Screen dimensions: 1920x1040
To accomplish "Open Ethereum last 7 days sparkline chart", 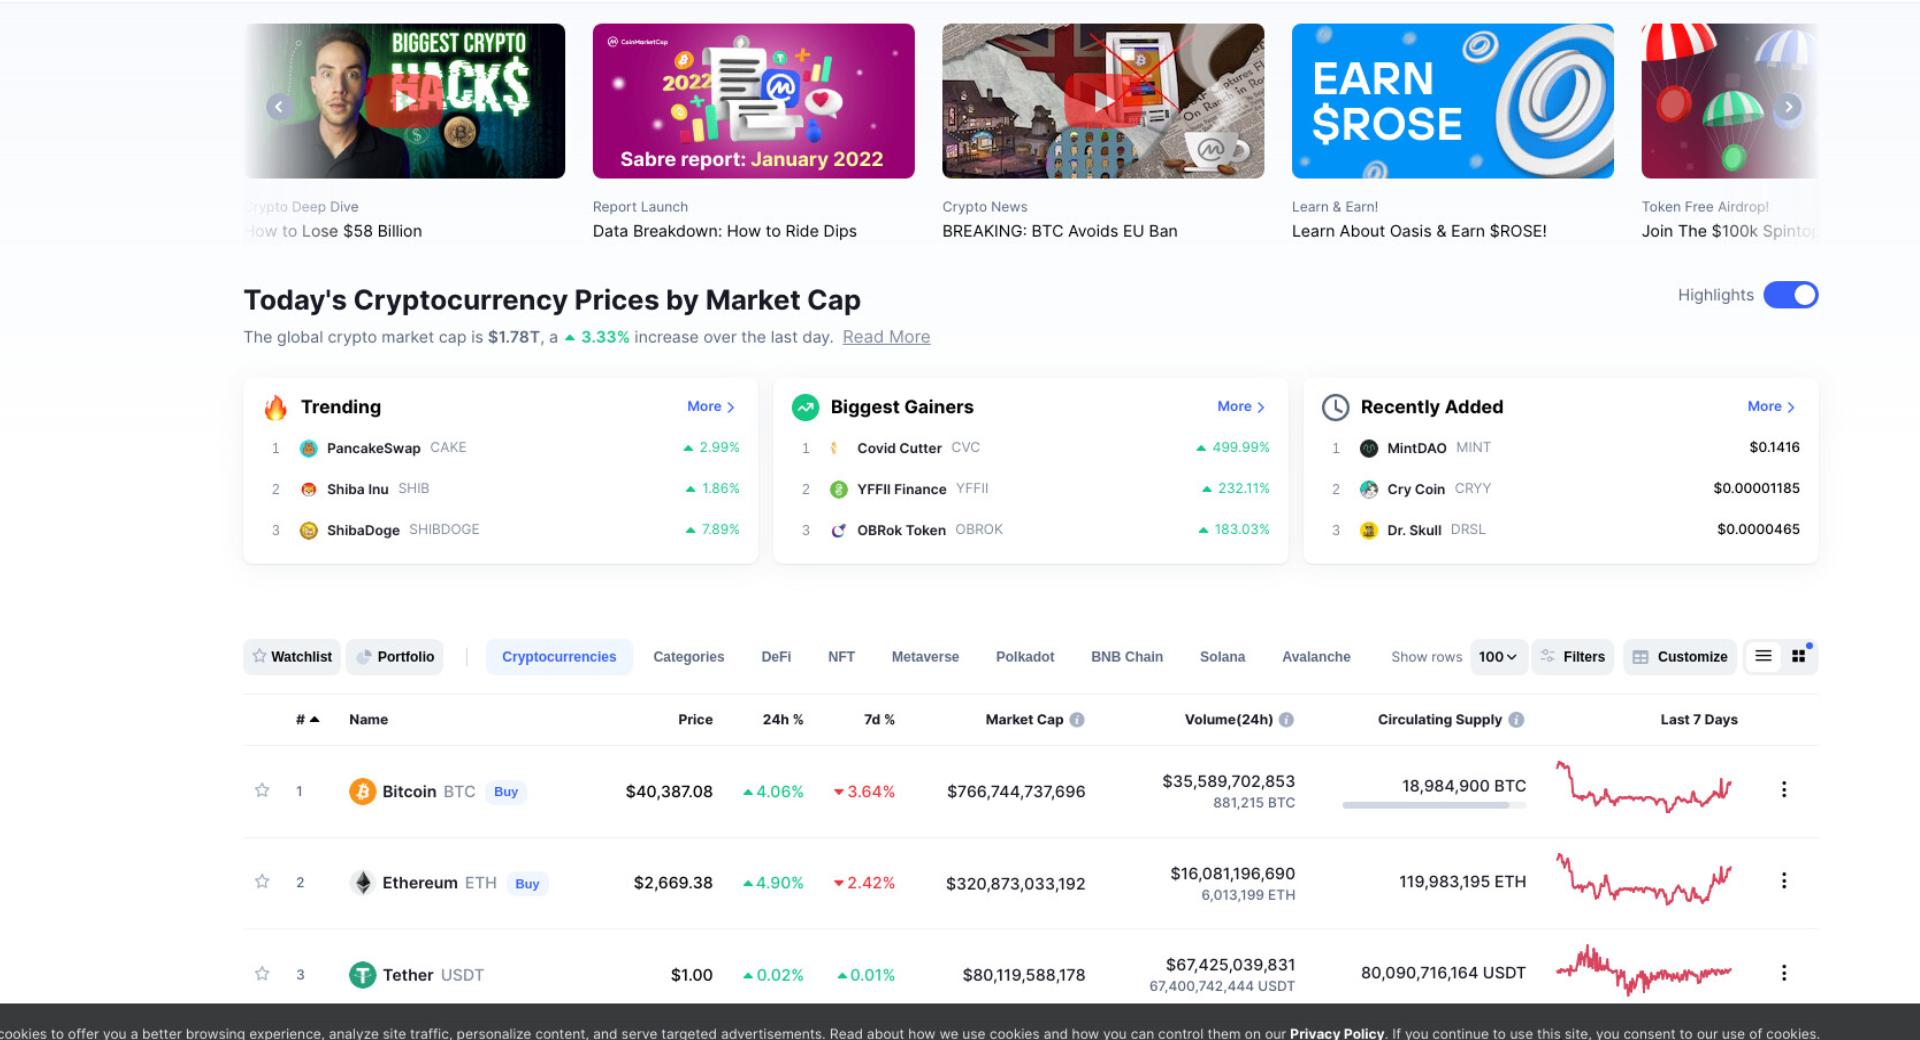I will [1644, 879].
